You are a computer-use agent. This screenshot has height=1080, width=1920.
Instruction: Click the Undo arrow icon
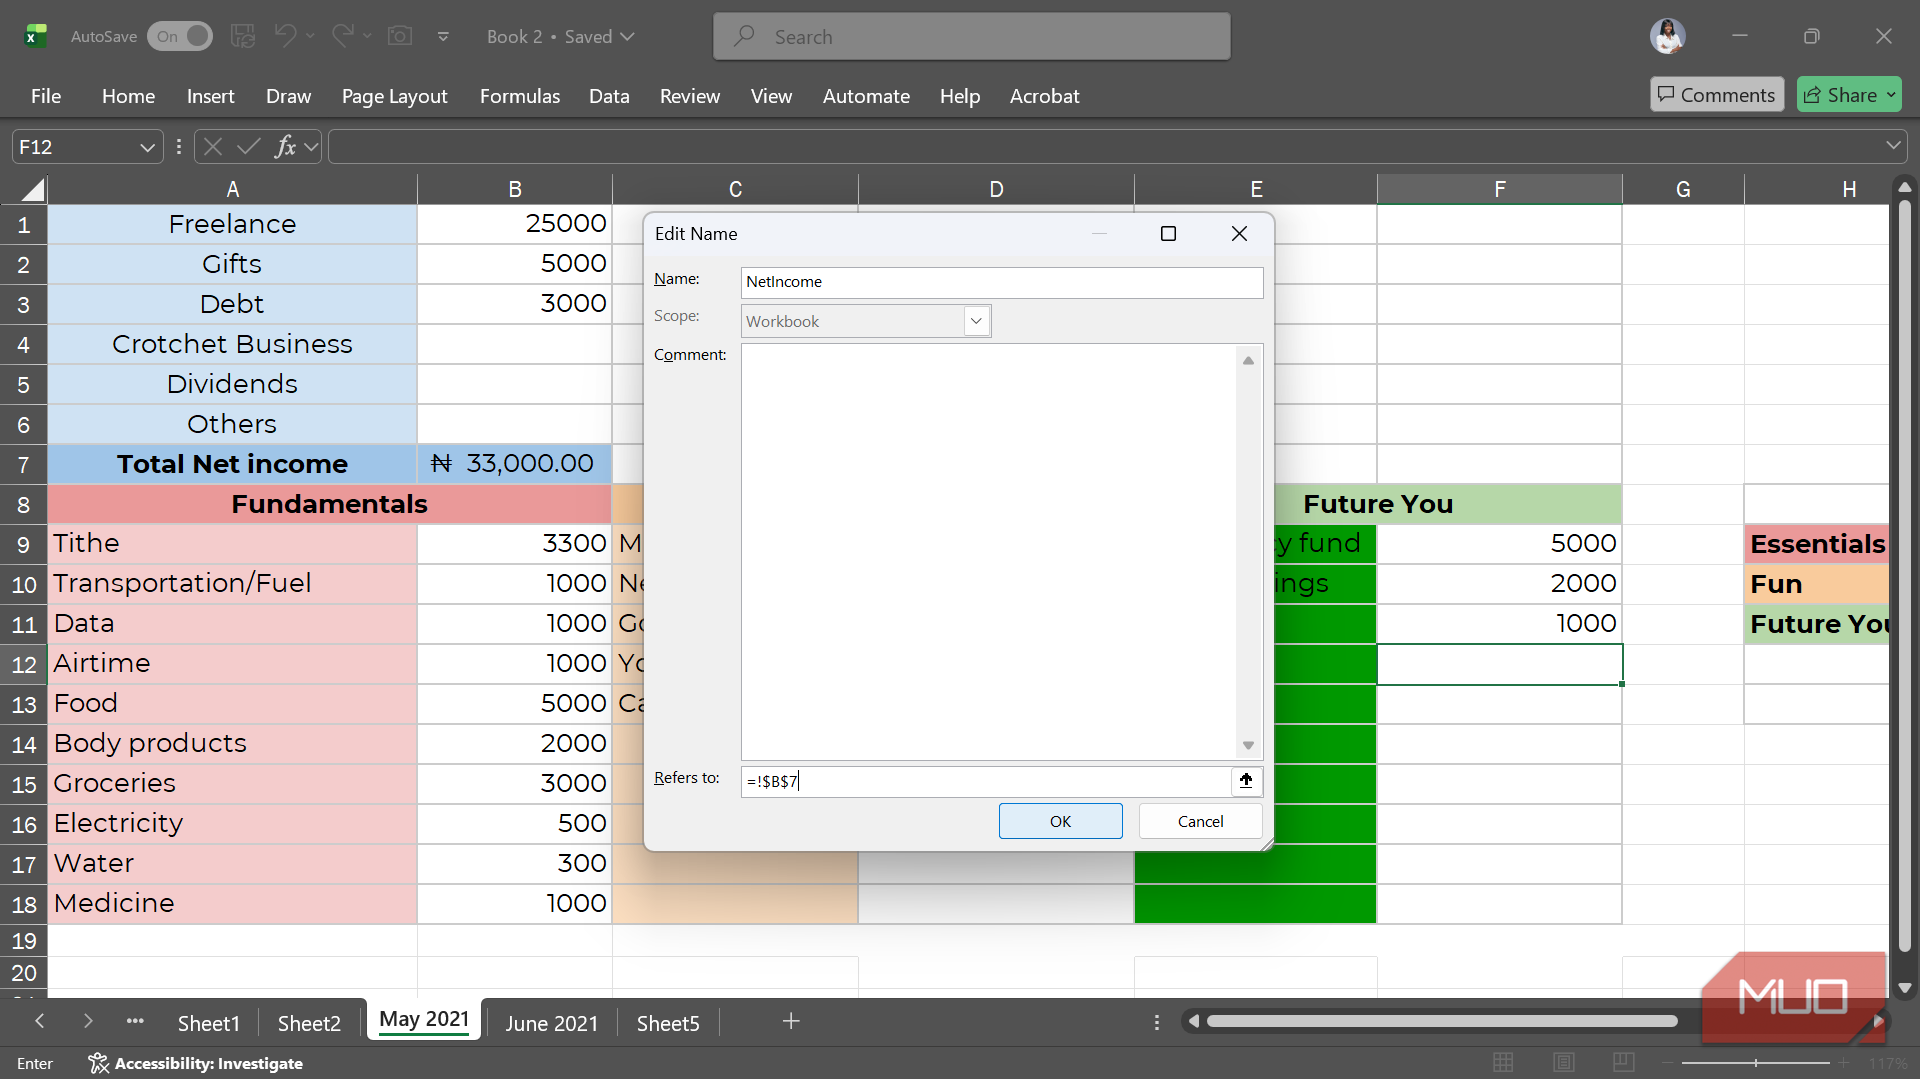click(285, 36)
